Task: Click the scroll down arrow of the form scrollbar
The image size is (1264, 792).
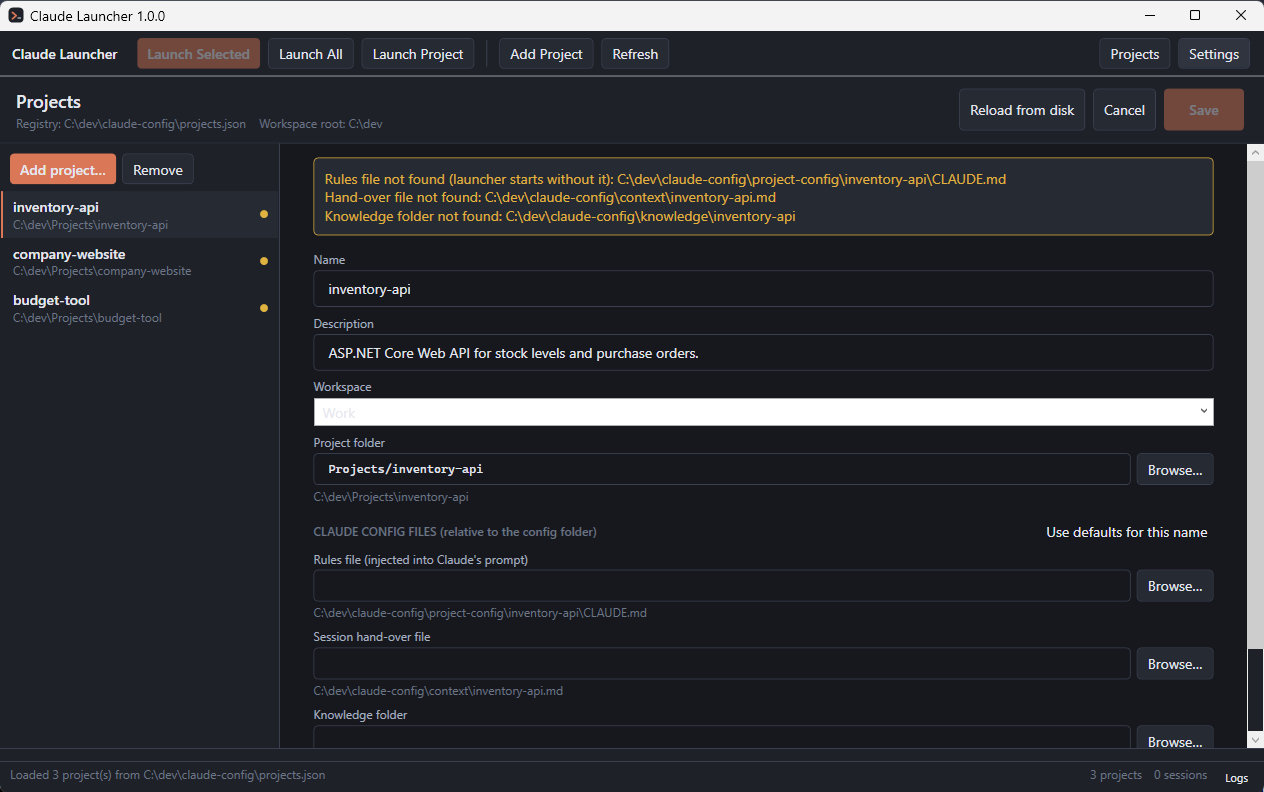Action: [x=1256, y=739]
